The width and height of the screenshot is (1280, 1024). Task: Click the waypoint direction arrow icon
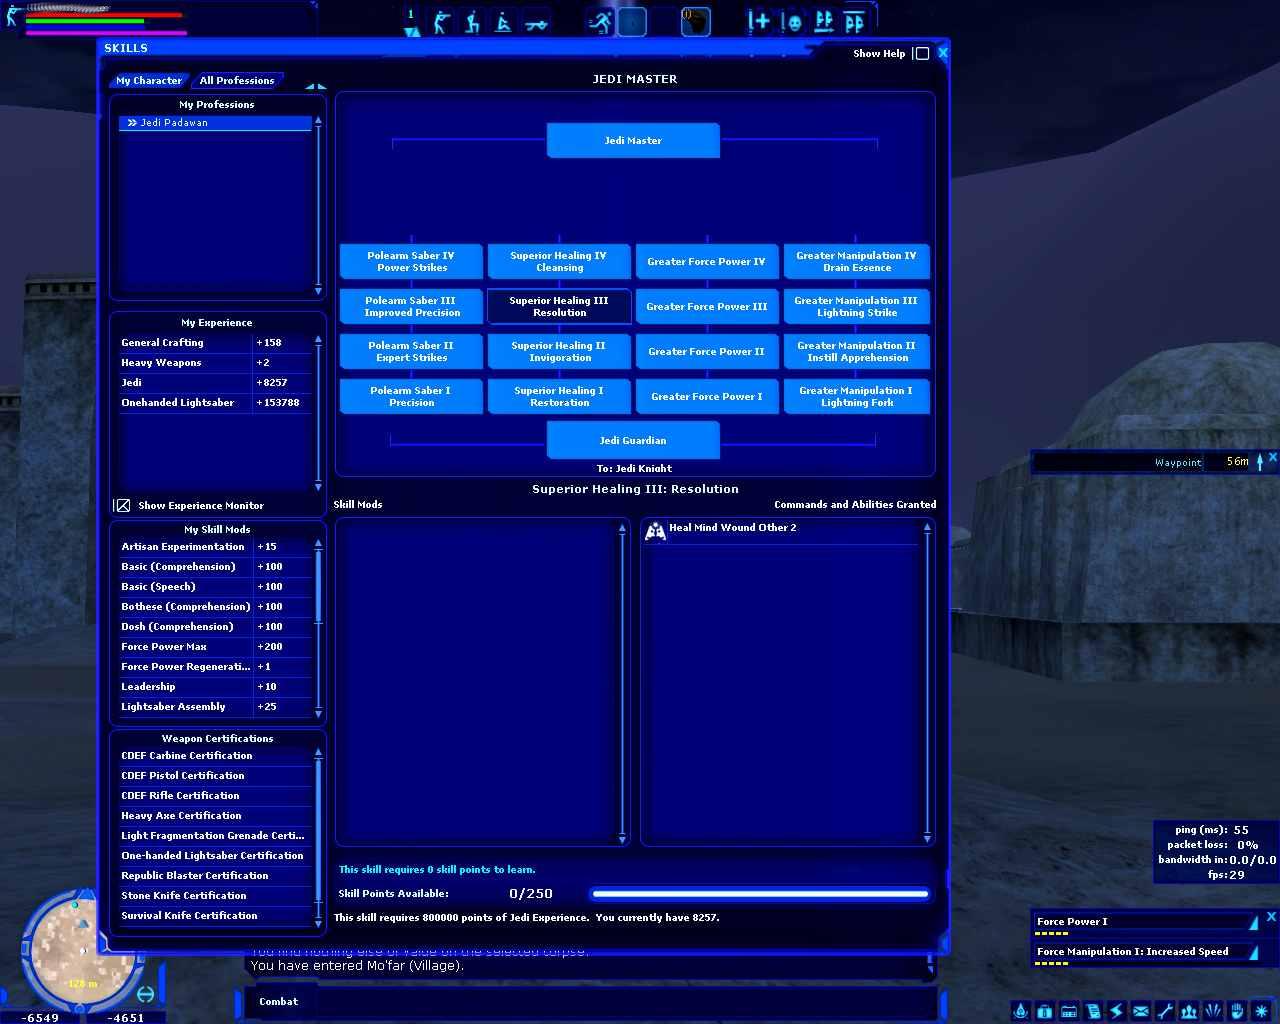(1260, 461)
